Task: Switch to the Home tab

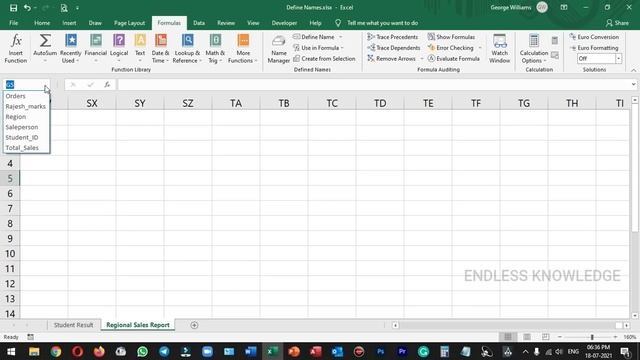Action: coord(42,23)
